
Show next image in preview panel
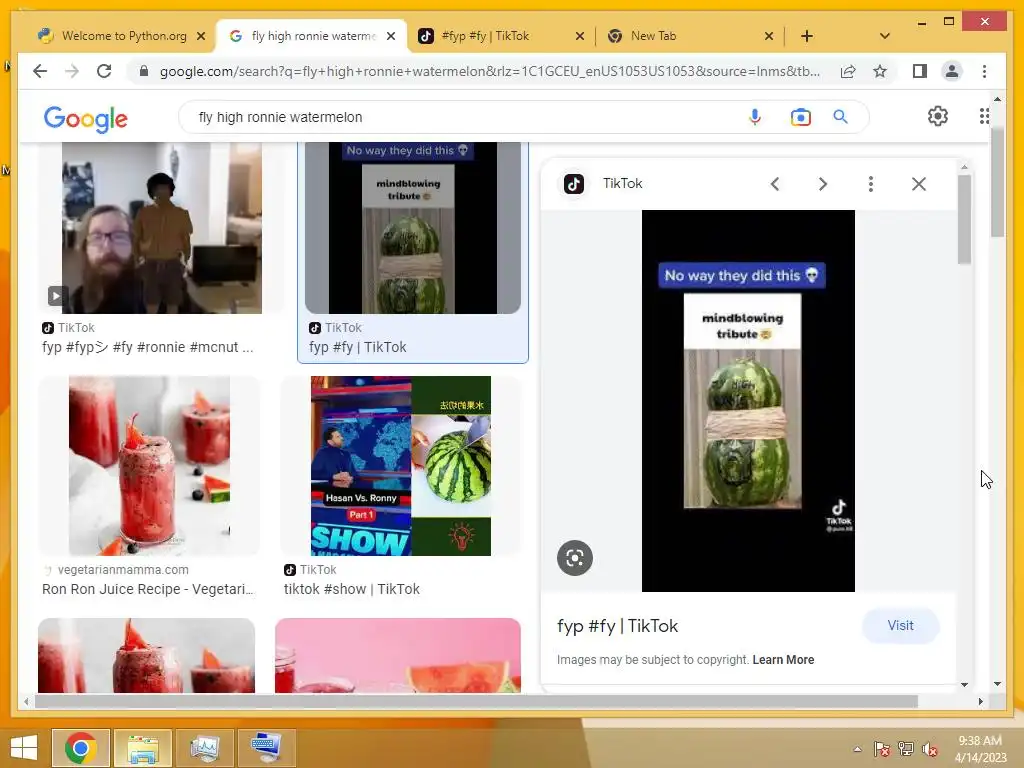823,184
